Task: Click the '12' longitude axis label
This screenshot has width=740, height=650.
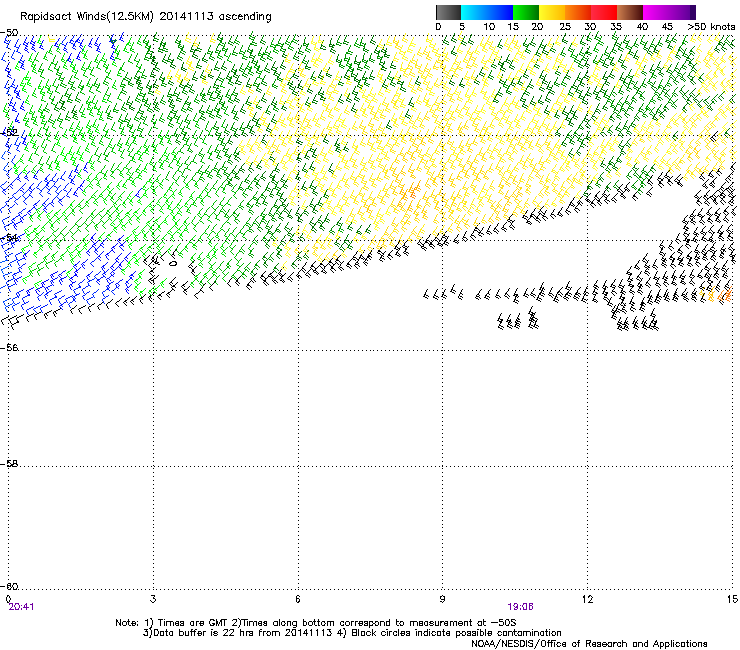Action: click(587, 599)
